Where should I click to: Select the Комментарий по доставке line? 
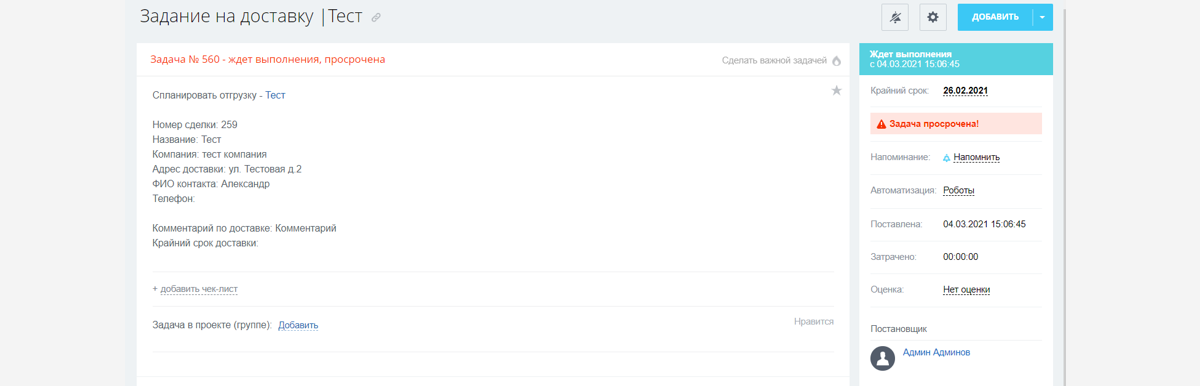(244, 228)
